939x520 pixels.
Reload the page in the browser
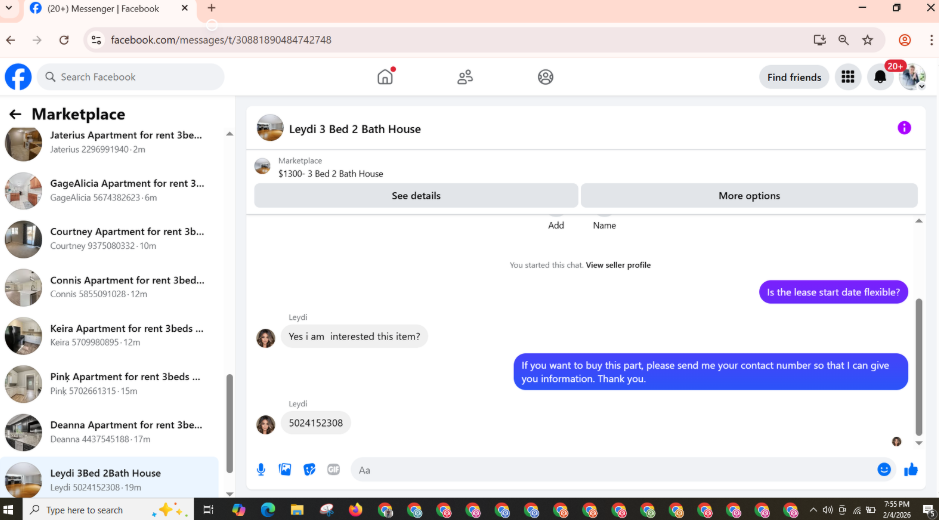(64, 40)
